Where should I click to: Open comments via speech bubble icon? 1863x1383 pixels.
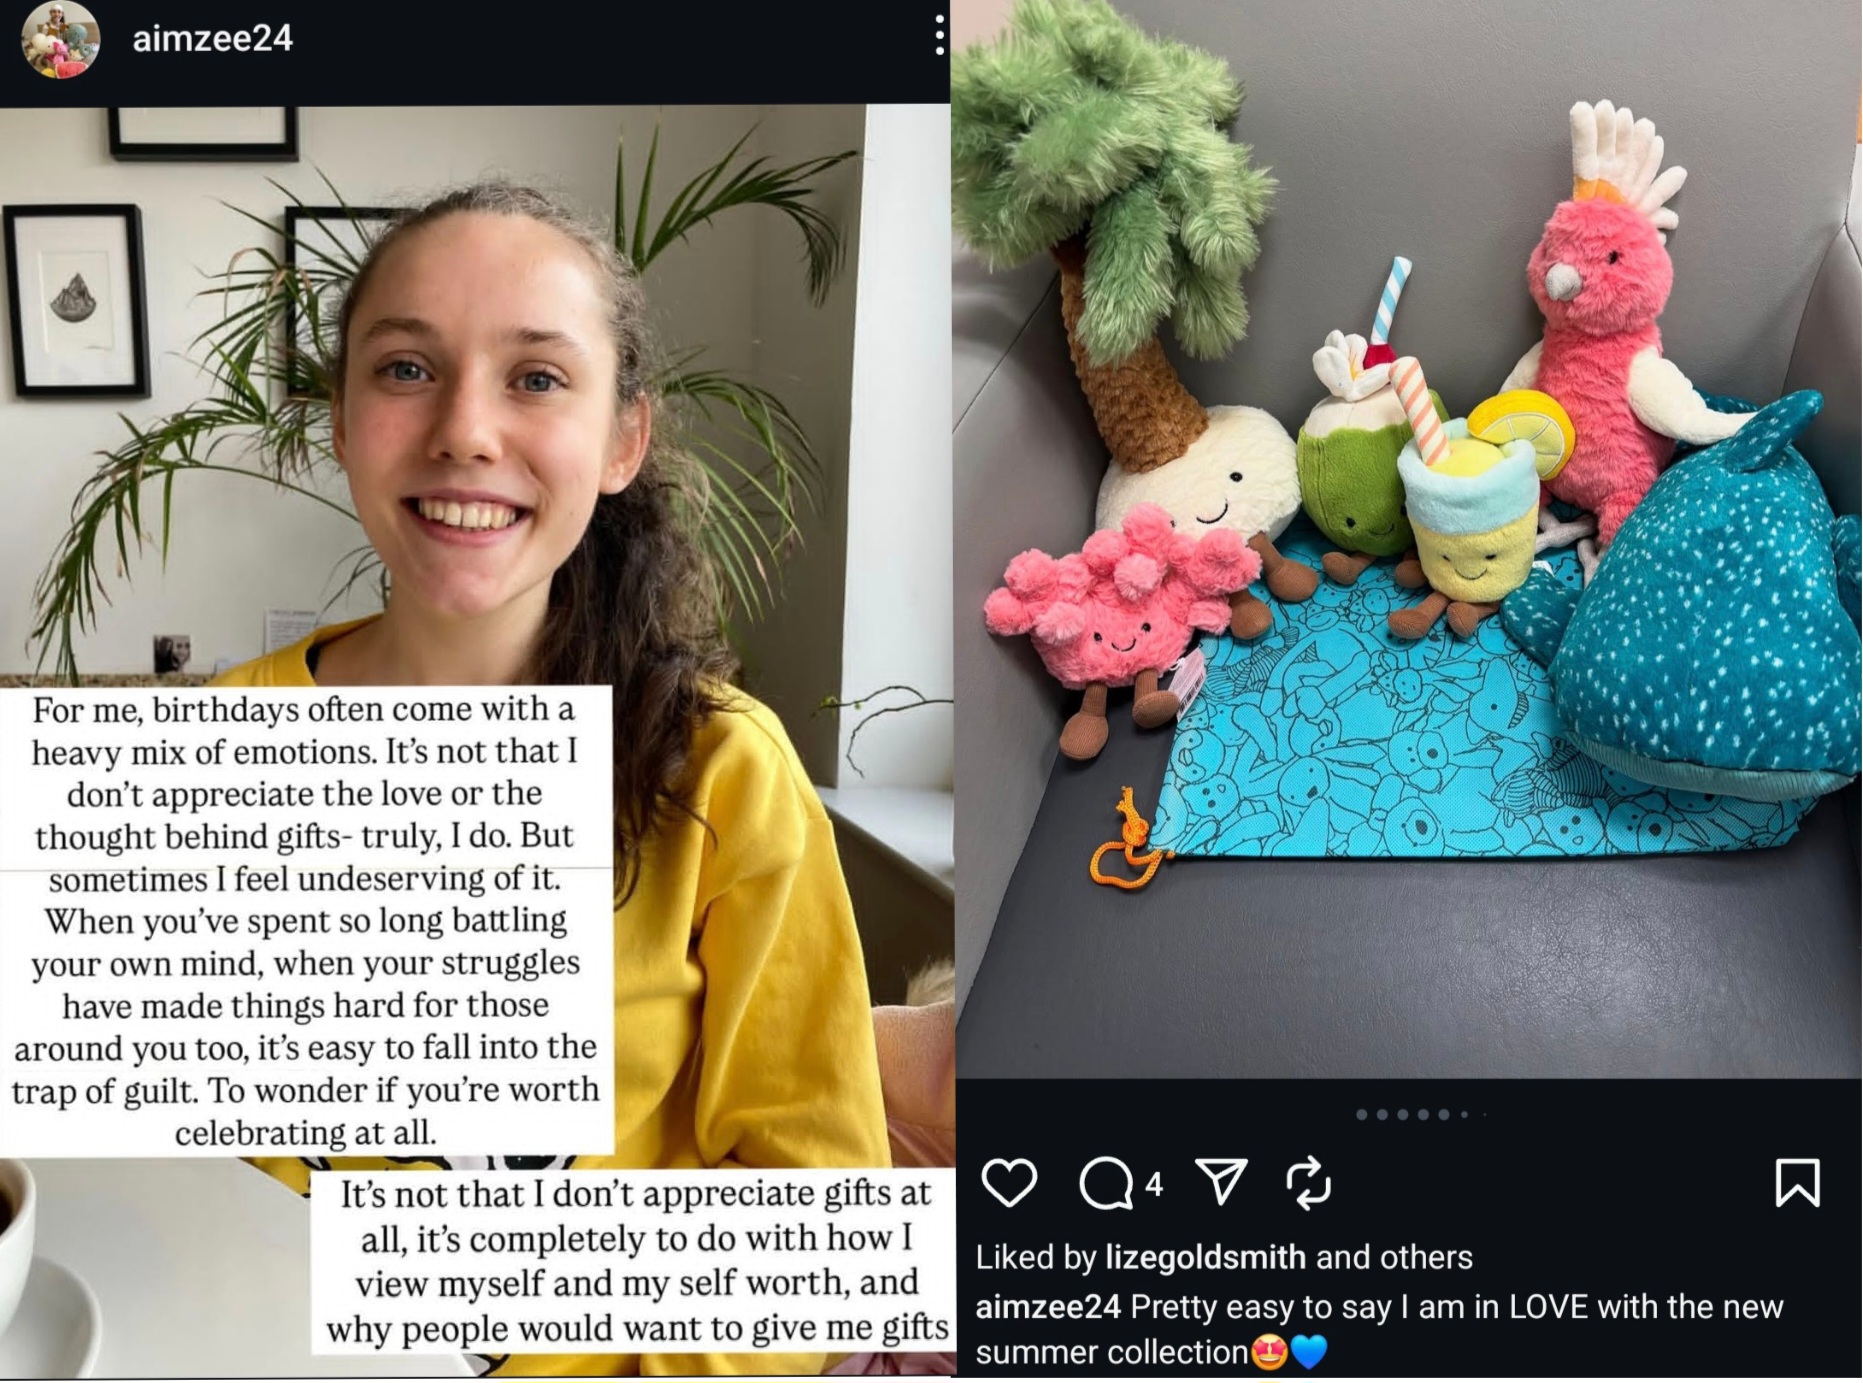coord(1106,1184)
